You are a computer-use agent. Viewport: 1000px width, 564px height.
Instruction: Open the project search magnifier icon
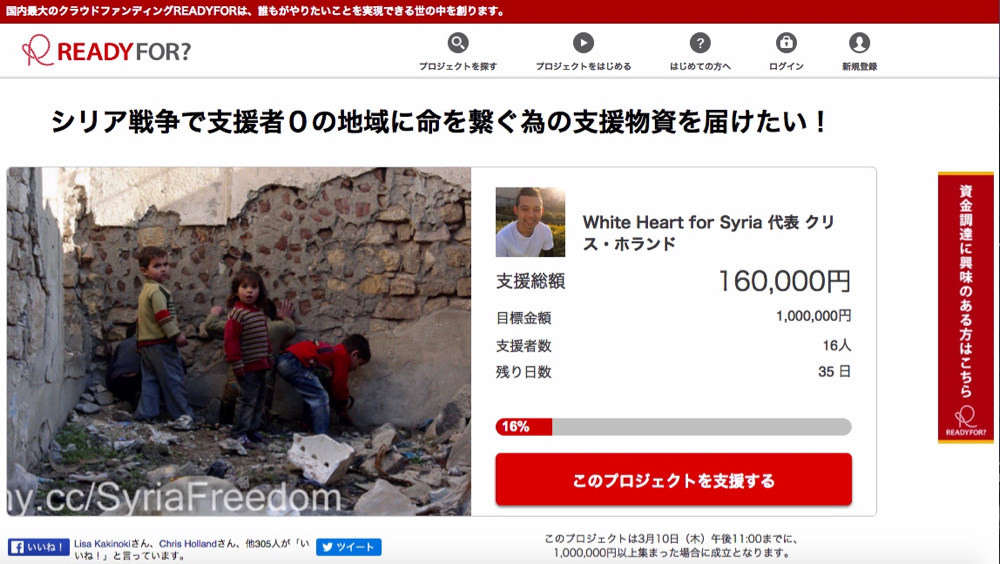[x=458, y=43]
